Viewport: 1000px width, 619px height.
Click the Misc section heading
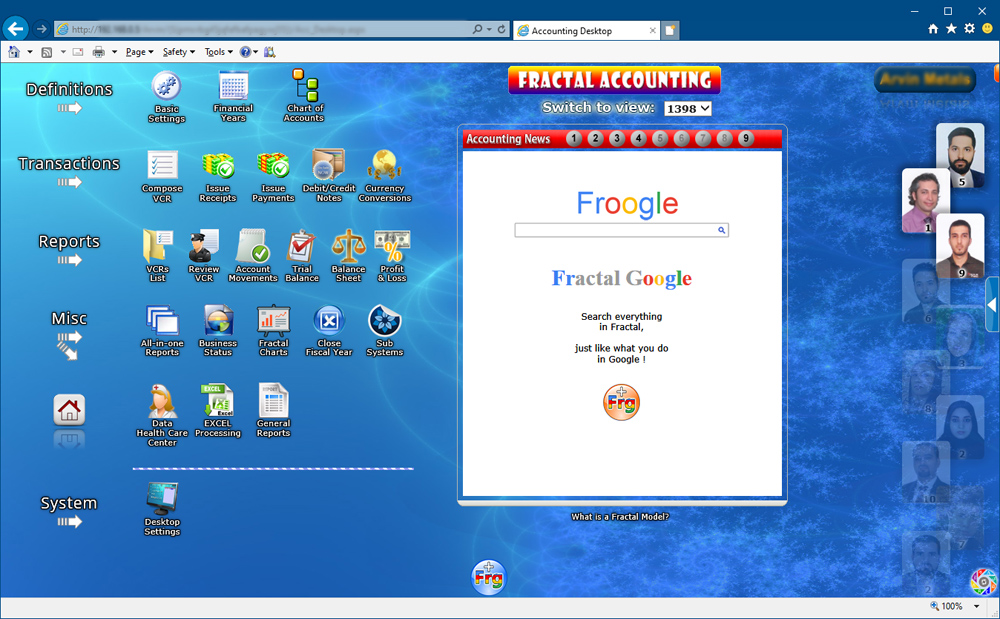(x=69, y=318)
